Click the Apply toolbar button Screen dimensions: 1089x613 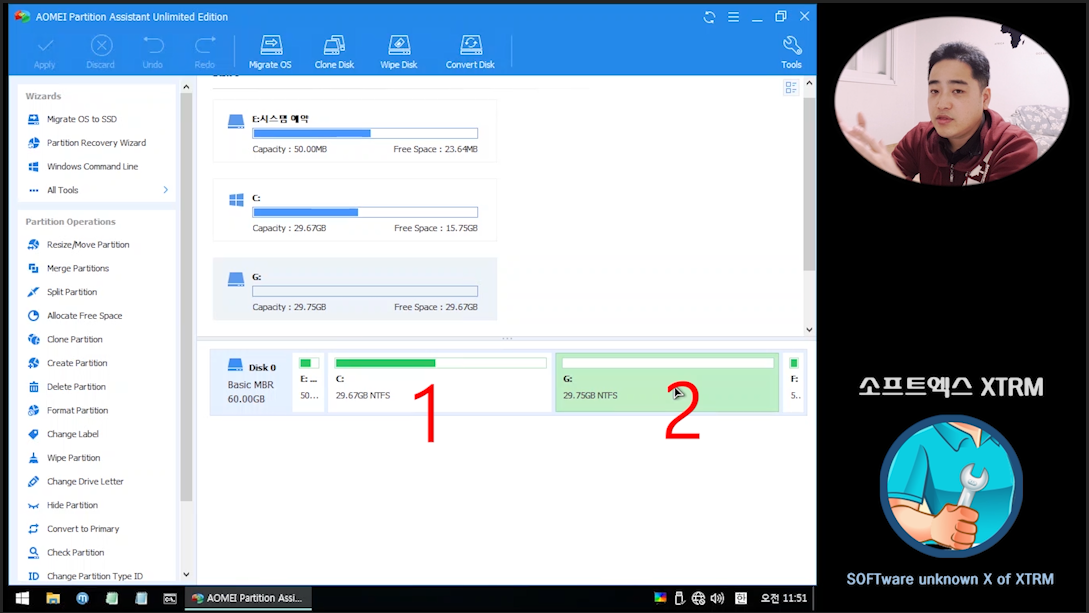(44, 52)
